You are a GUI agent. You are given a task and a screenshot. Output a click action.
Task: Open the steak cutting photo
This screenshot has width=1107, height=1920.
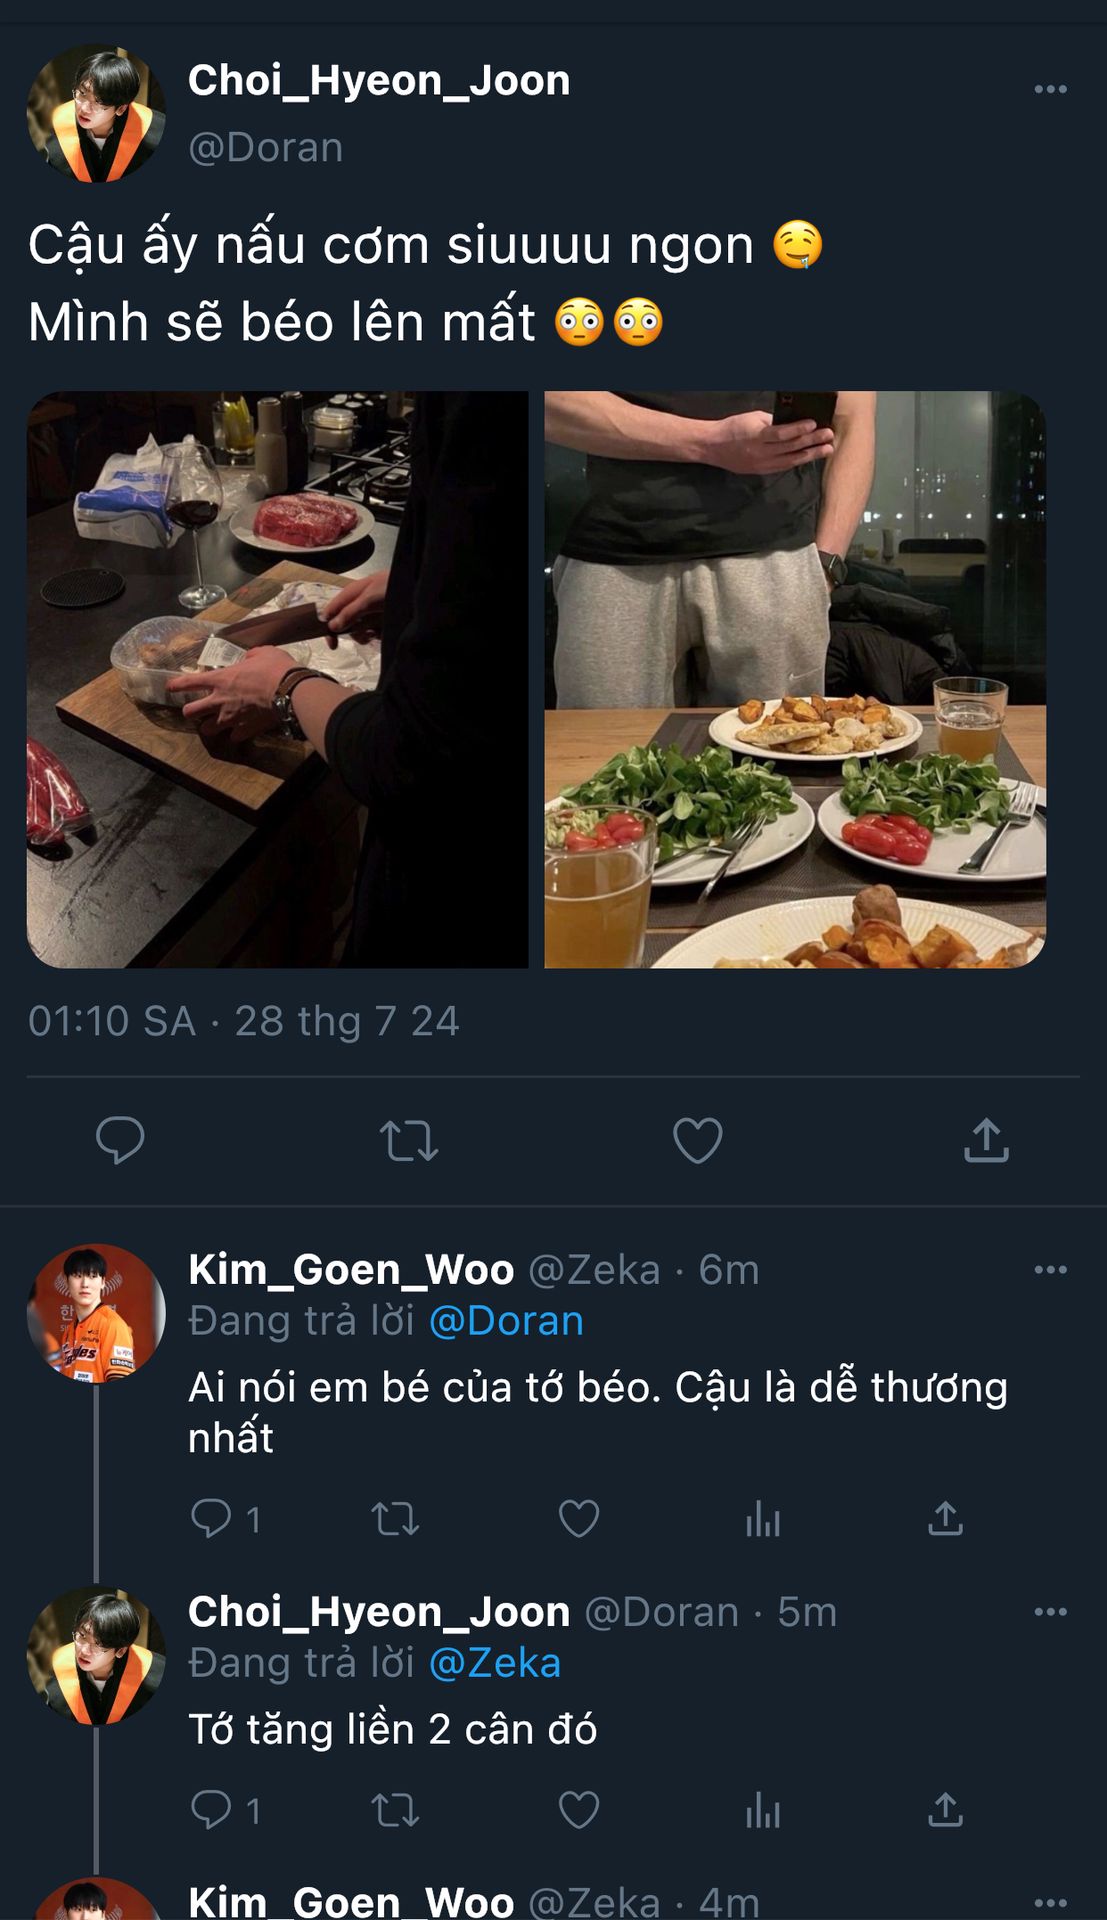(277, 679)
